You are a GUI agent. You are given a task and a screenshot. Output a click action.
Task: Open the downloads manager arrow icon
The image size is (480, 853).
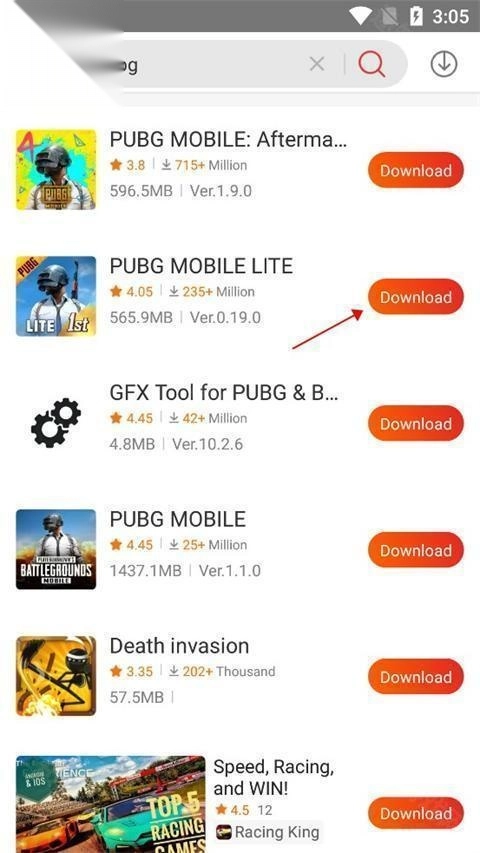pos(444,64)
